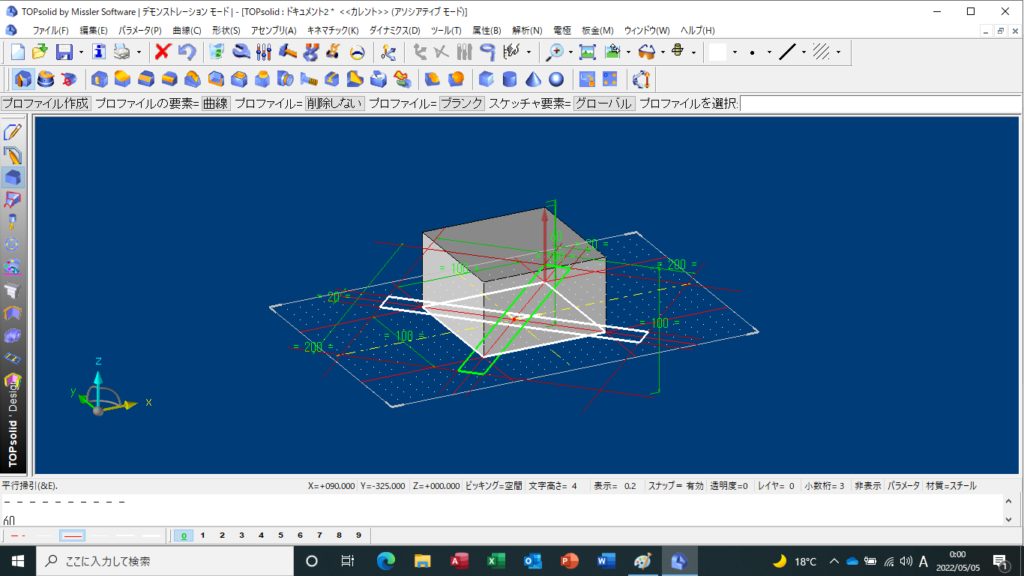This screenshot has height=576, width=1024.
Task: Open the ヘルプ(H) menu
Action: 697,31
